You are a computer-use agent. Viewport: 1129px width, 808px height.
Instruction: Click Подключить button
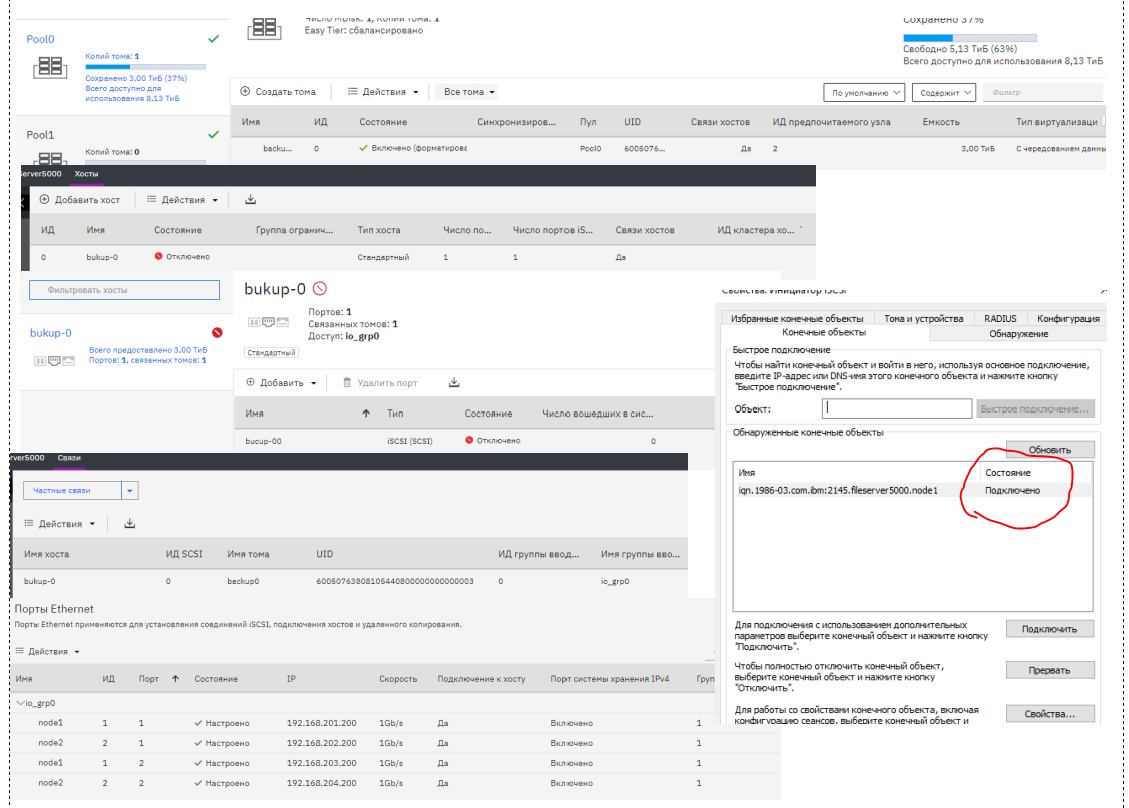pyautogui.click(x=1050, y=629)
